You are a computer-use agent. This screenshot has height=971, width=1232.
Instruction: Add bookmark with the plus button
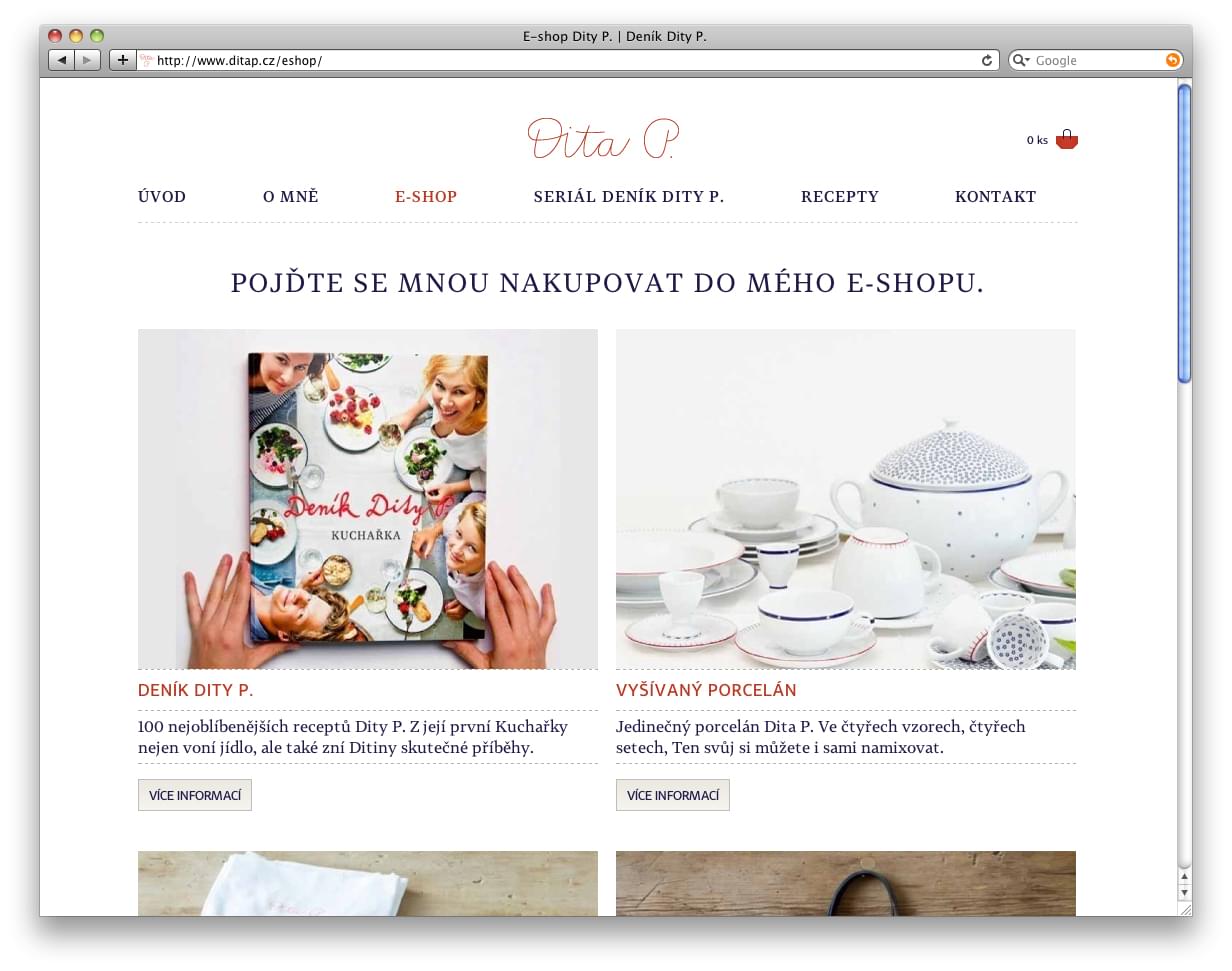point(122,60)
